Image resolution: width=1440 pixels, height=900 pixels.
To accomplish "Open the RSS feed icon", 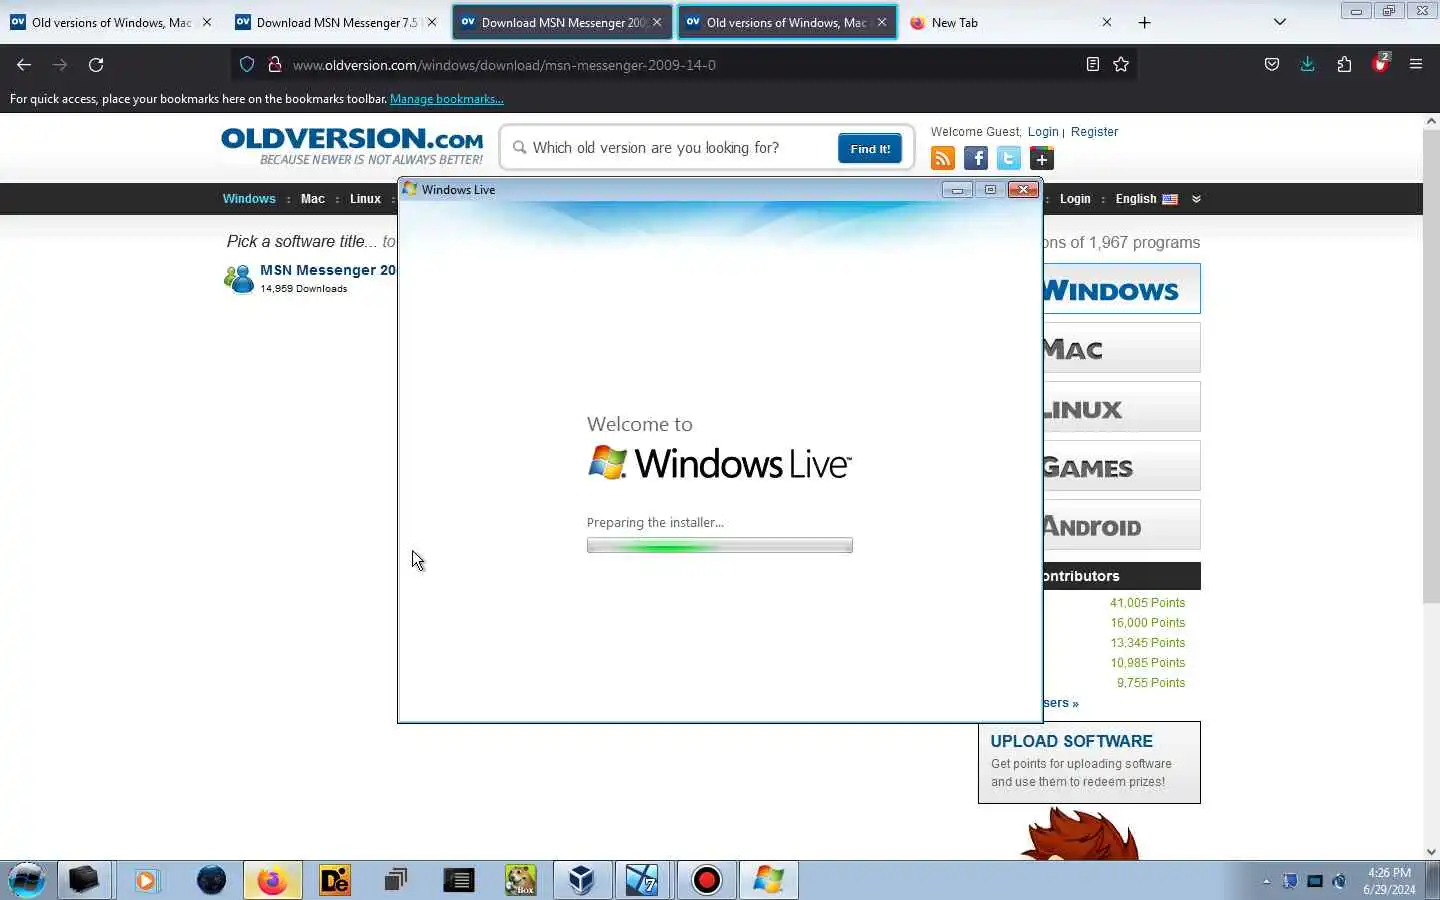I will (x=943, y=158).
